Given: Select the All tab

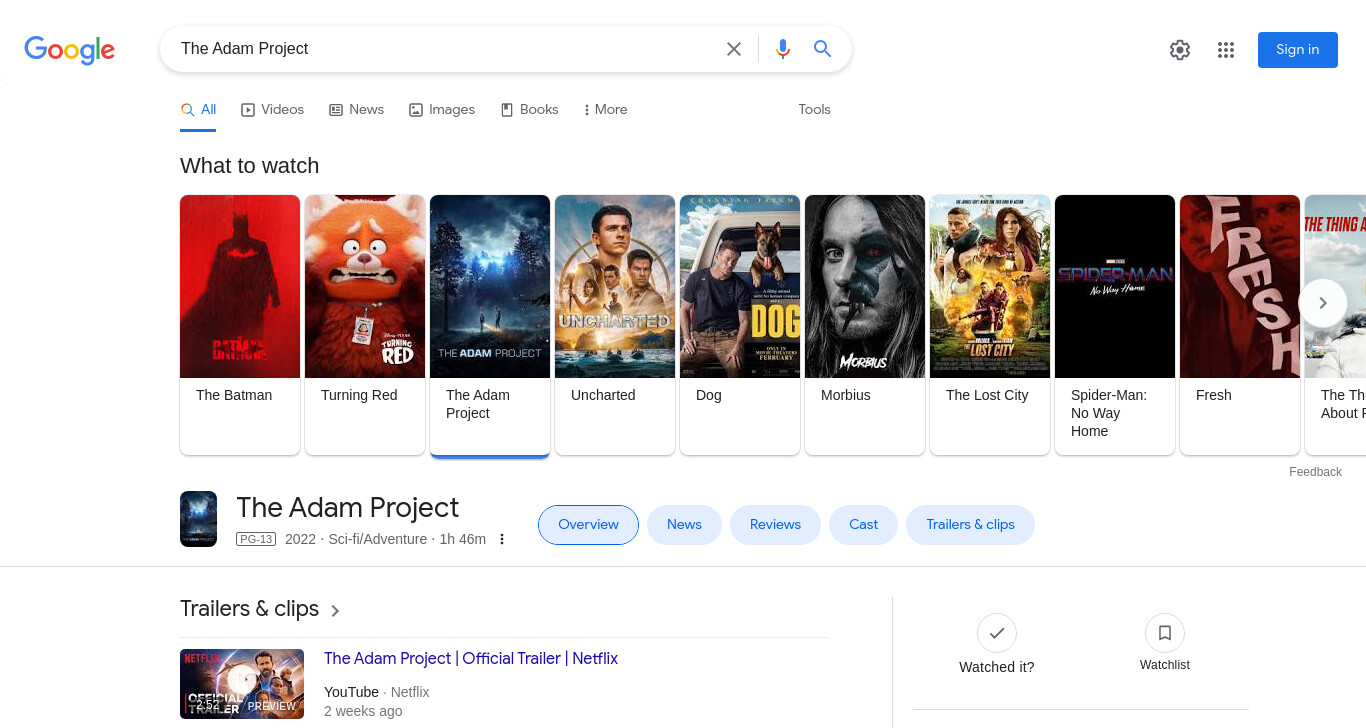Looking at the screenshot, I should (x=198, y=110).
